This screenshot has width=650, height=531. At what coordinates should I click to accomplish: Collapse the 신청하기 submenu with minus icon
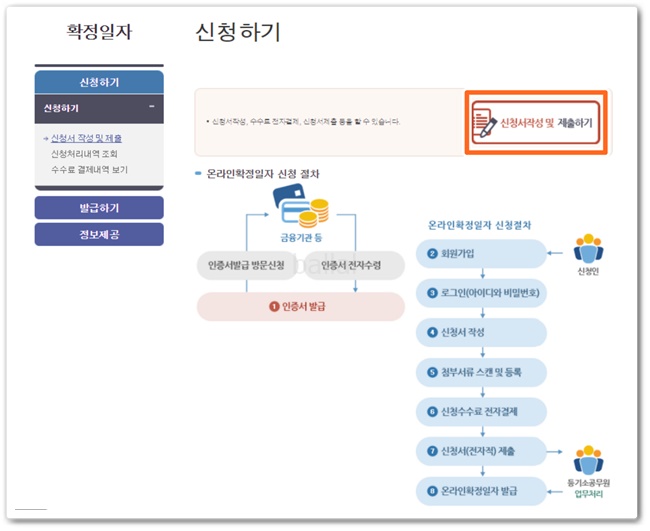point(152,107)
